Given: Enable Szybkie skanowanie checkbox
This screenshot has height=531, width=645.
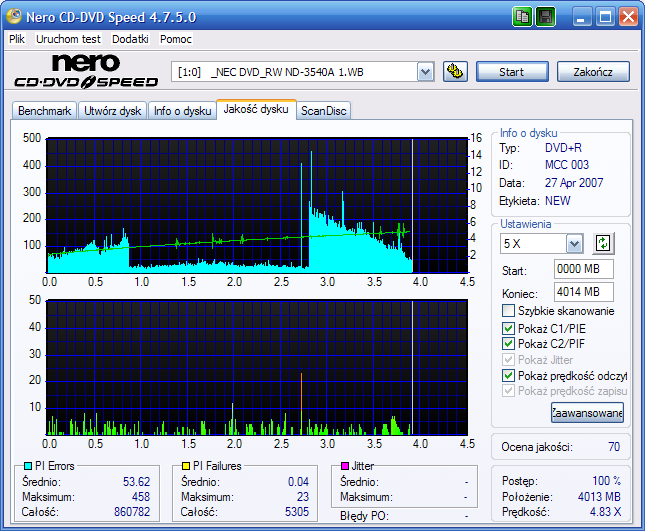Looking at the screenshot, I should 508,311.
